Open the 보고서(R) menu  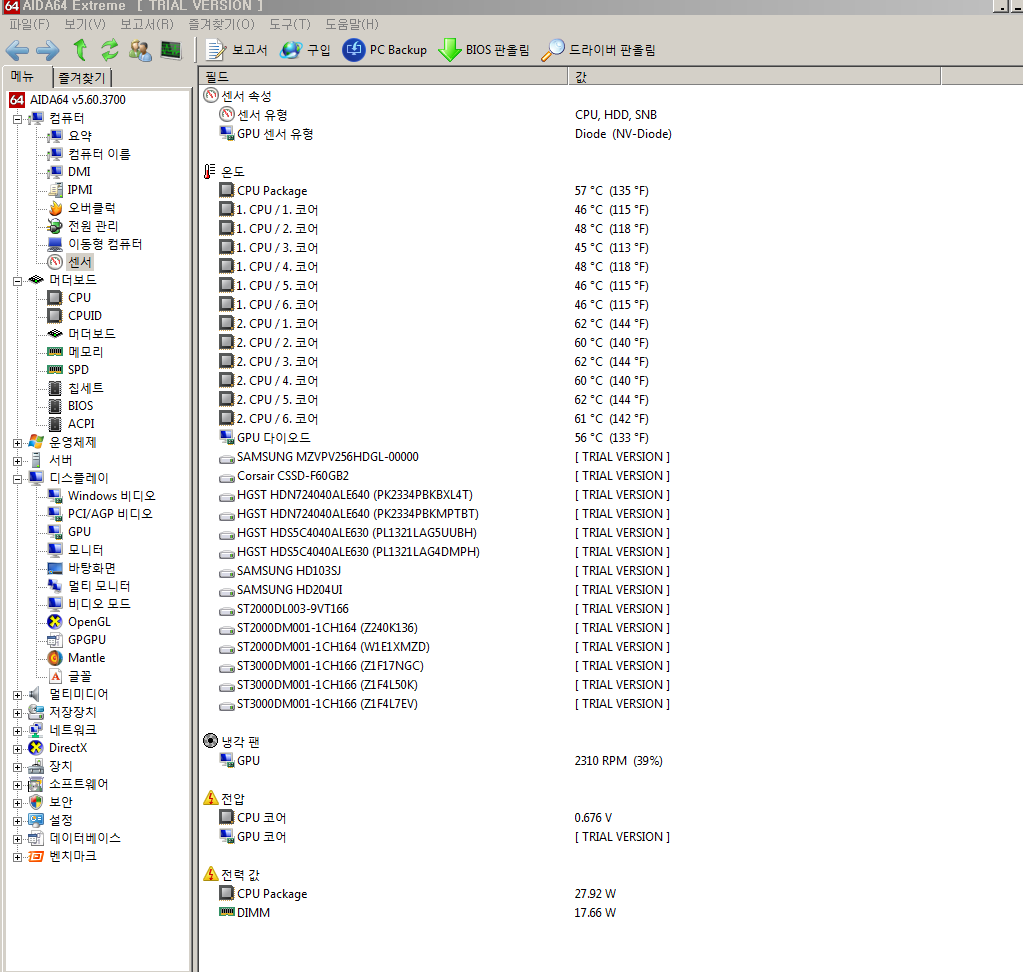[147, 24]
